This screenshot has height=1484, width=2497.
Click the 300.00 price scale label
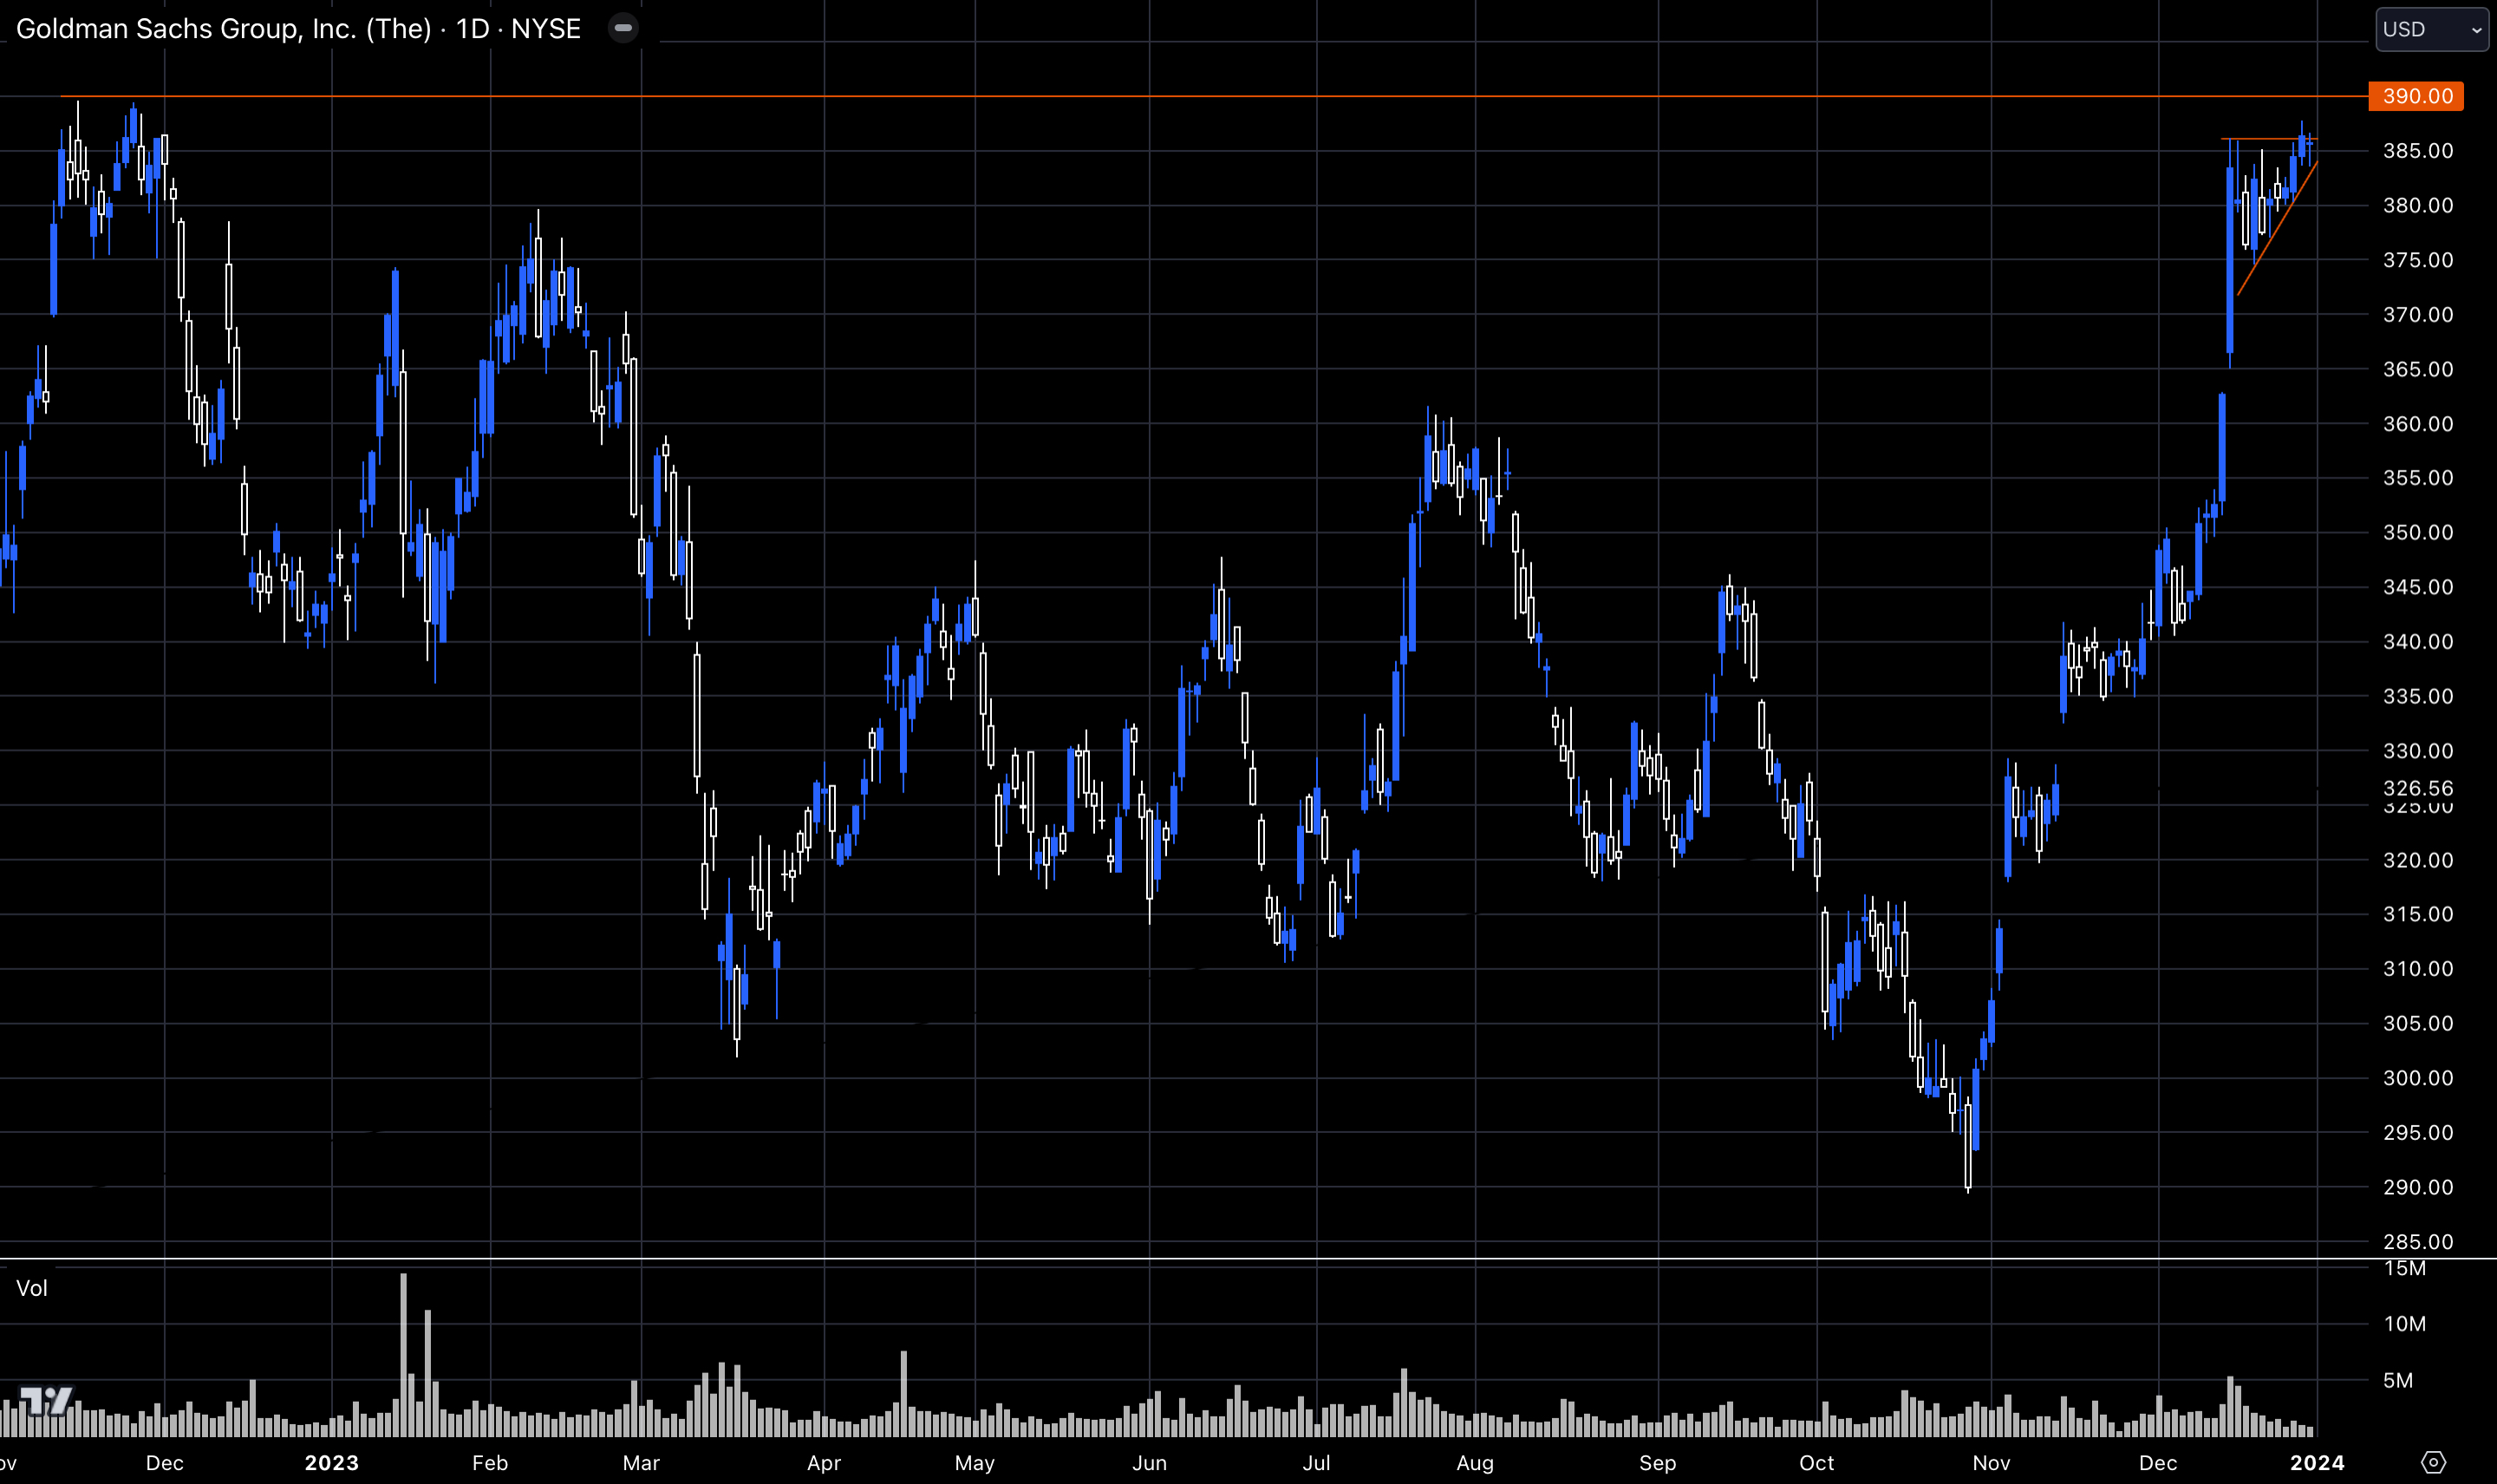pos(2417,1077)
